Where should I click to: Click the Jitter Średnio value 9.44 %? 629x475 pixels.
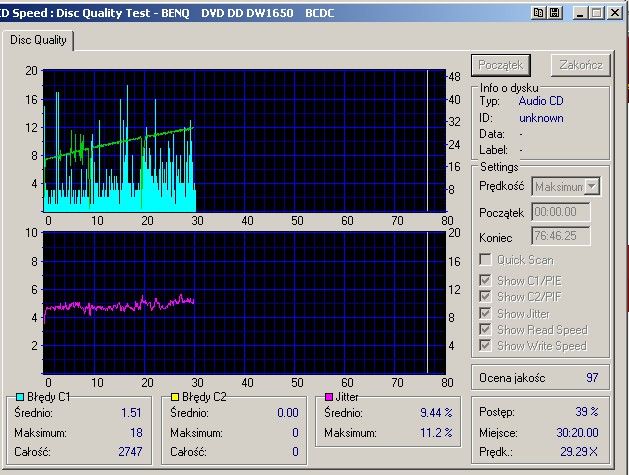(436, 413)
